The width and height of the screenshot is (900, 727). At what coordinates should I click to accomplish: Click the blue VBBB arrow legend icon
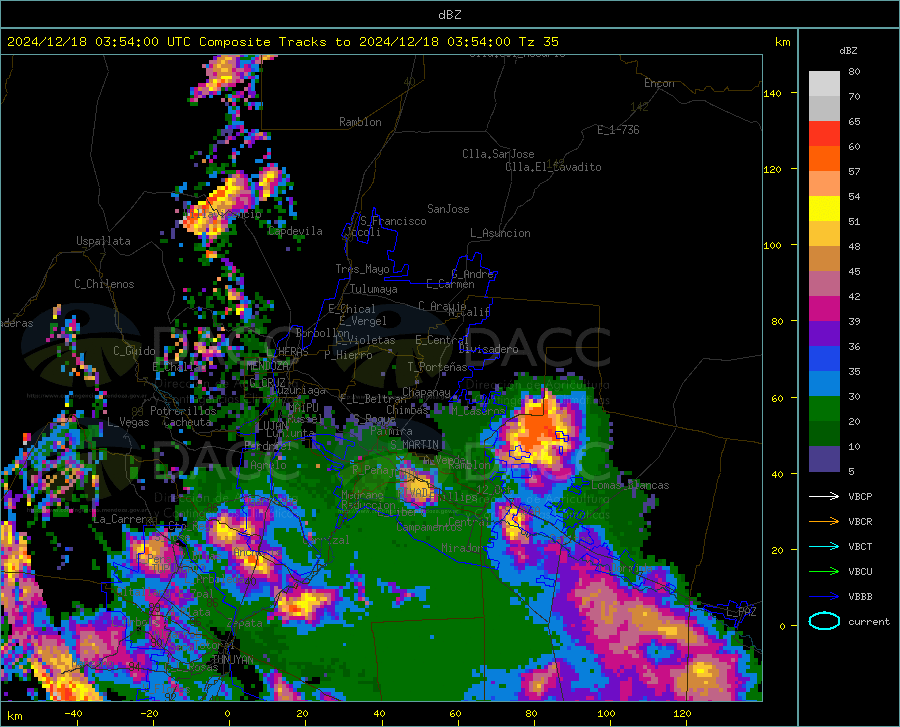click(824, 597)
